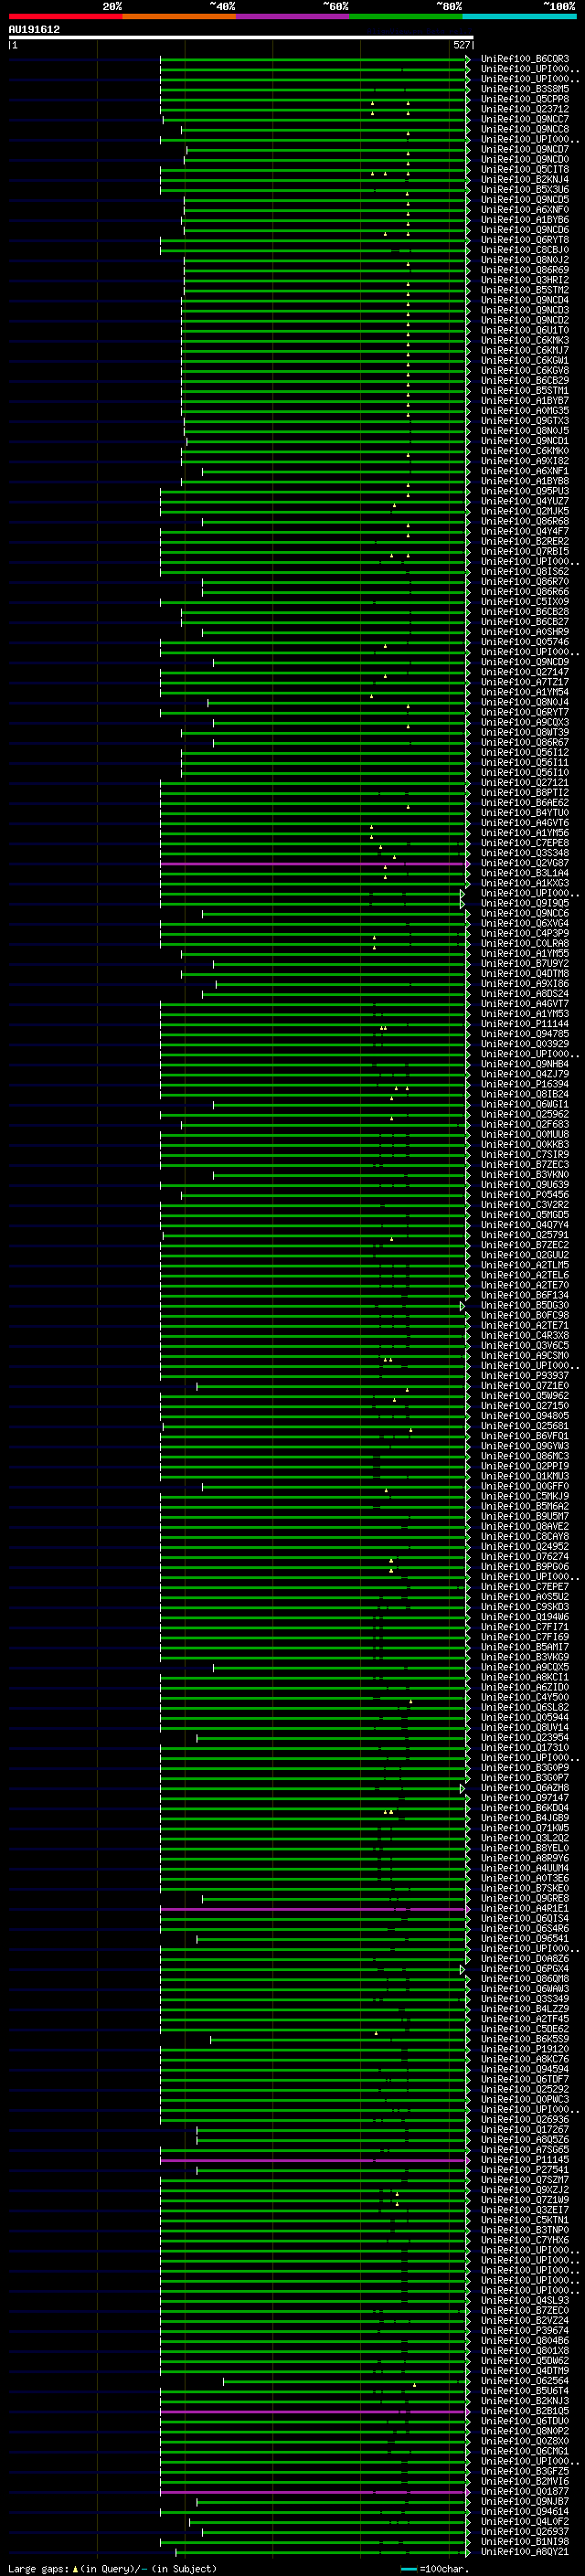Click the end position label 527

point(462,45)
